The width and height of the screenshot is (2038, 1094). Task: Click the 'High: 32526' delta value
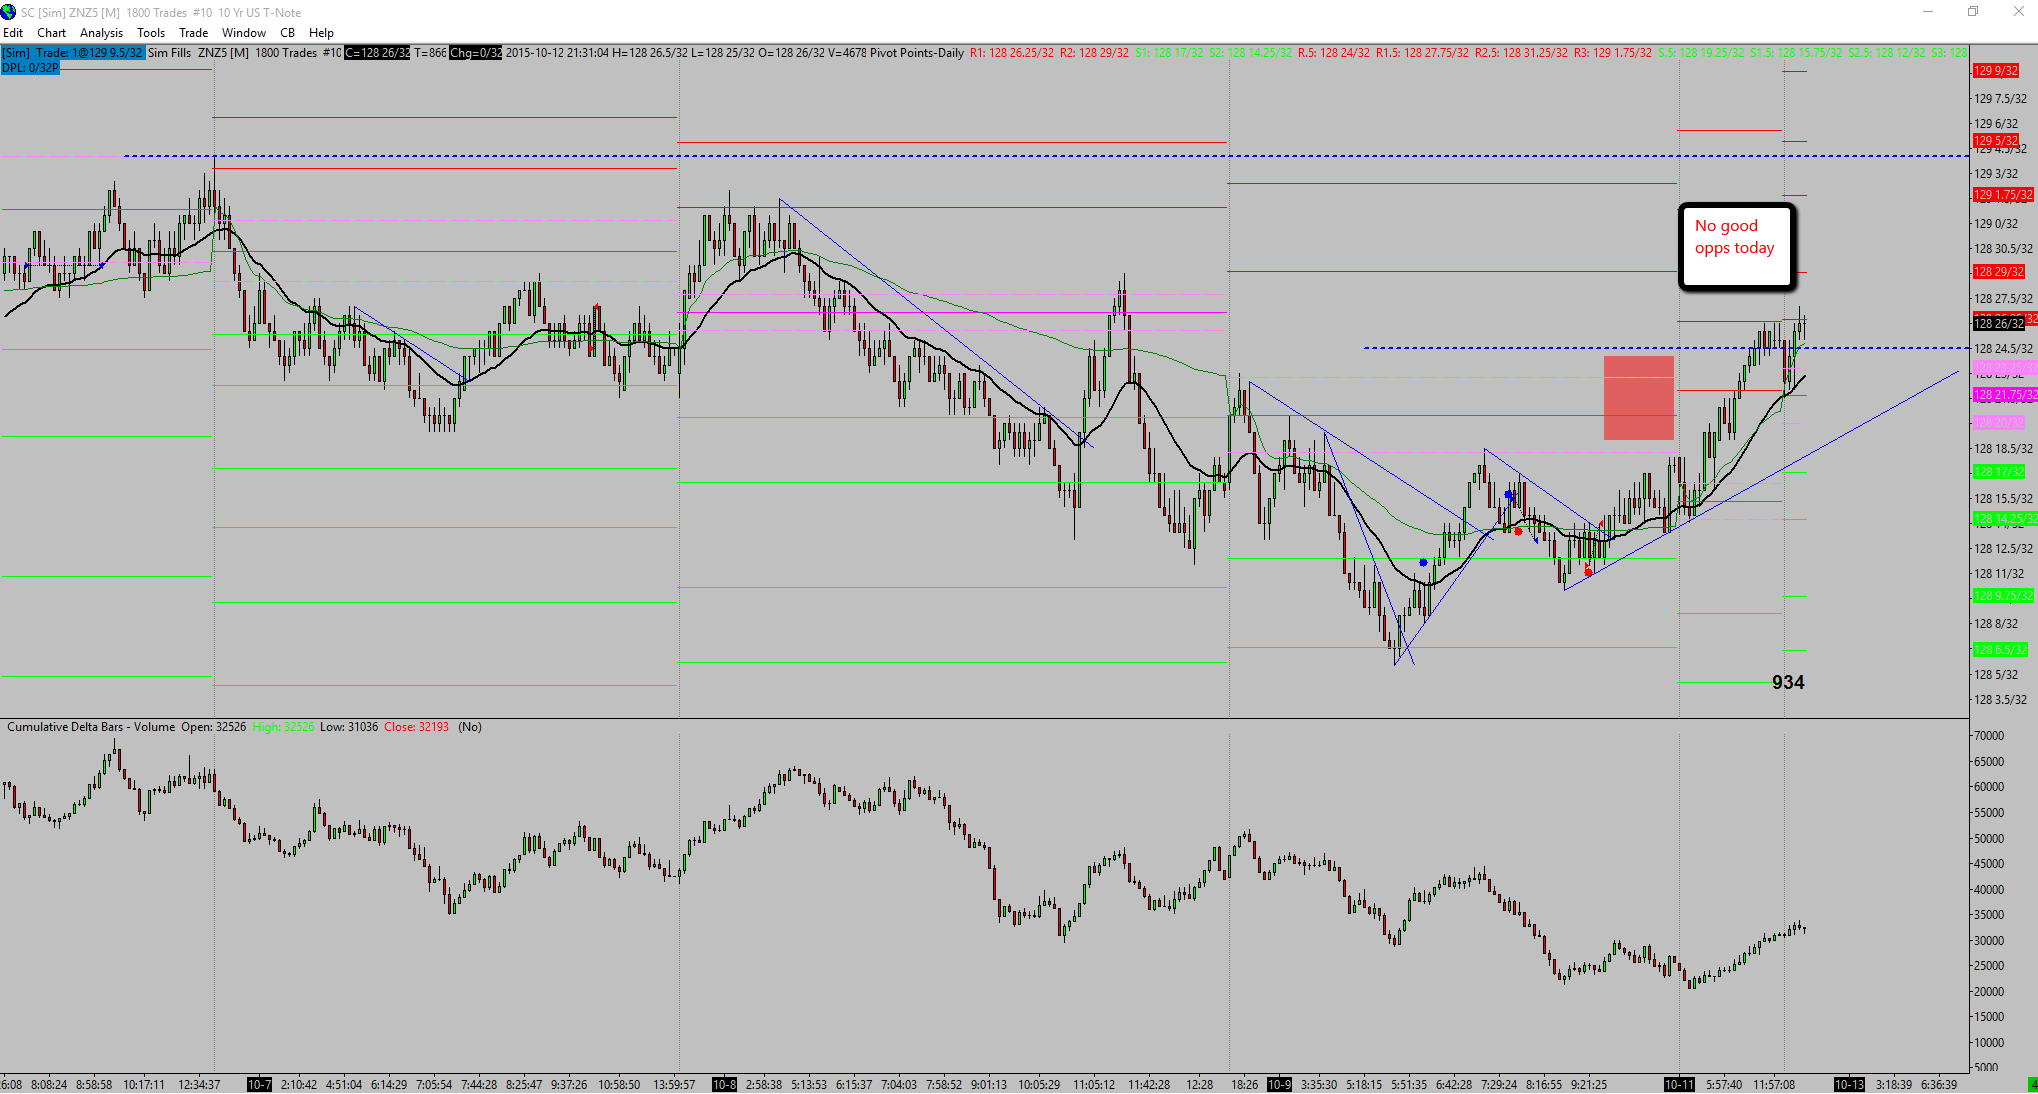[x=283, y=727]
